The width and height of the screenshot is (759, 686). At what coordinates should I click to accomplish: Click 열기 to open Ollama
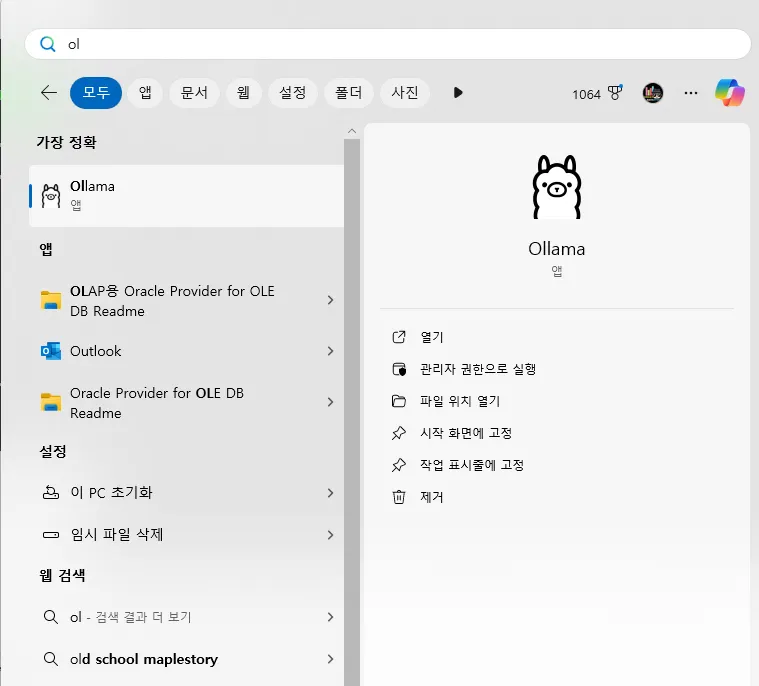(432, 337)
